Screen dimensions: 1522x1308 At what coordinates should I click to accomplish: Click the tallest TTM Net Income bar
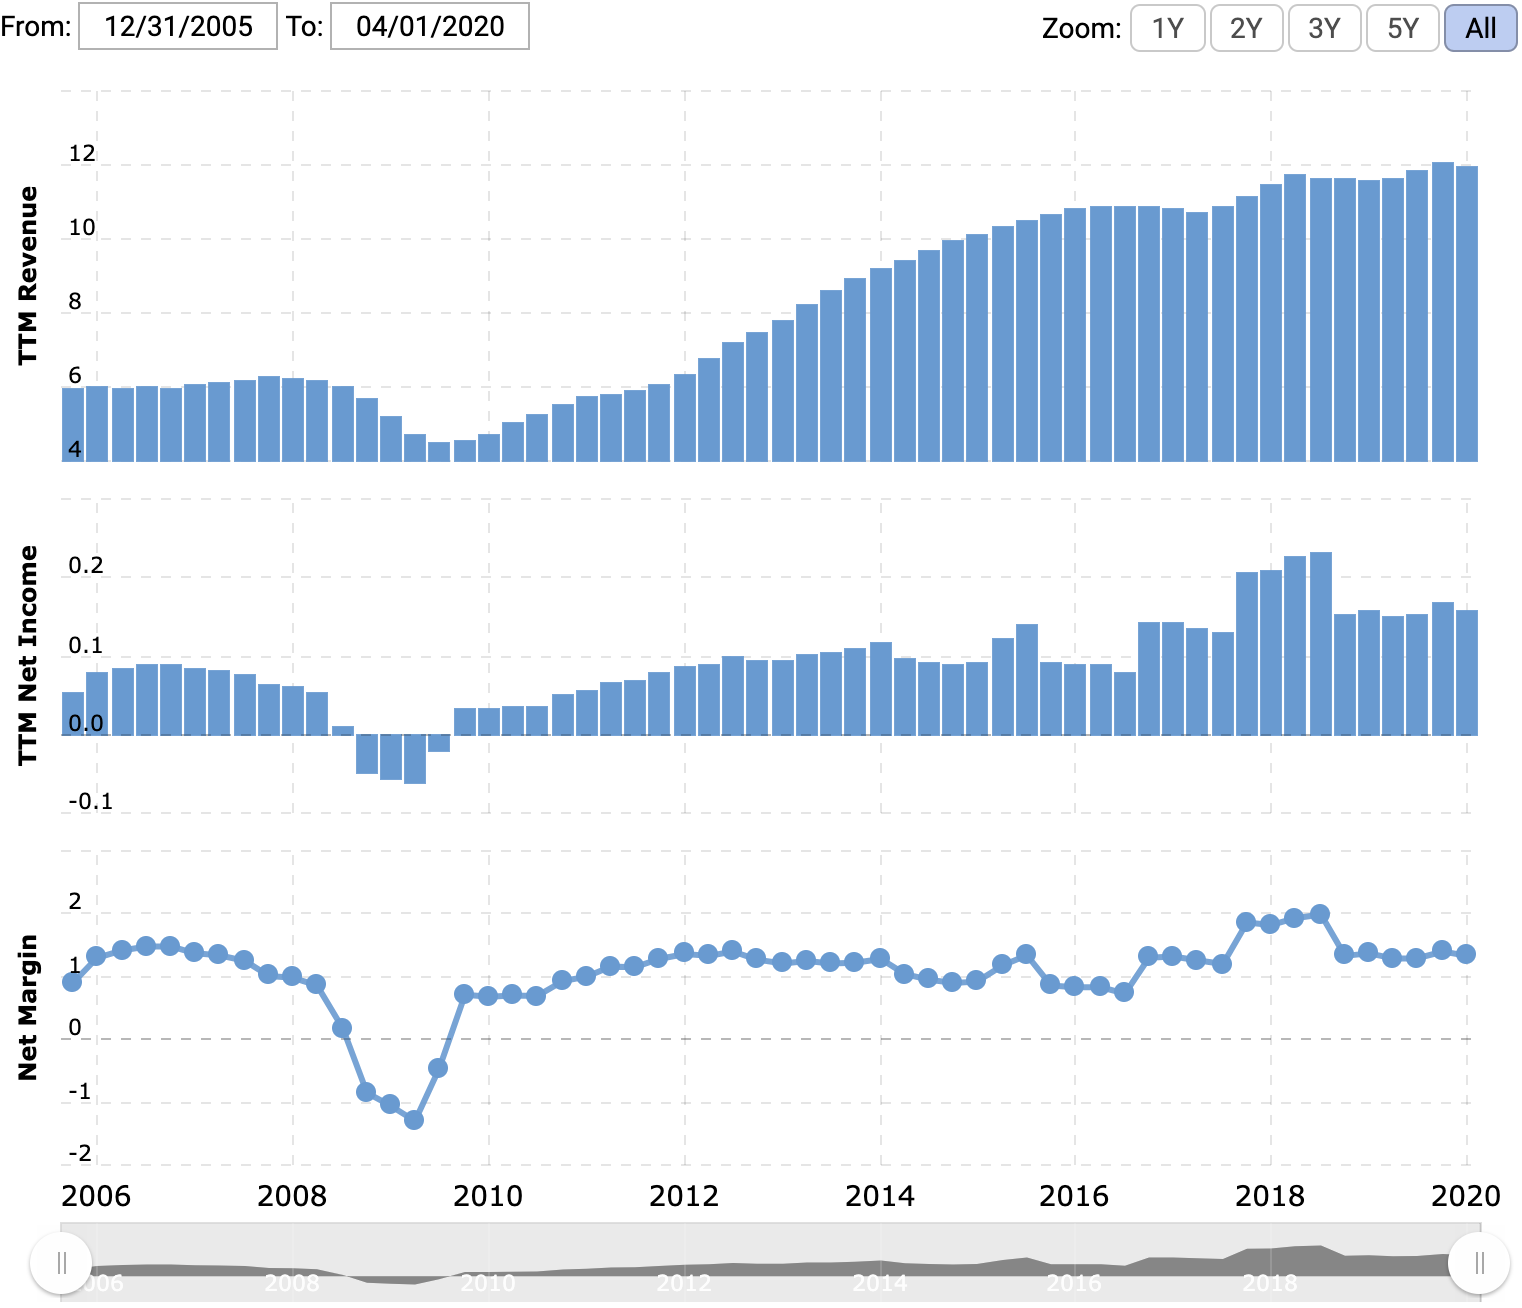[x=1320, y=643]
